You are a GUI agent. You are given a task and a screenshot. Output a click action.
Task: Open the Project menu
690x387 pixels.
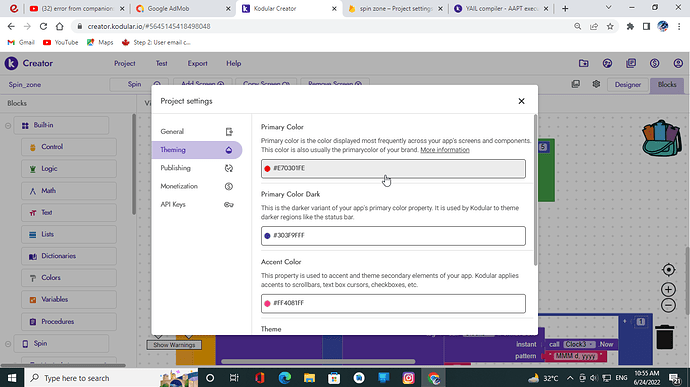(125, 63)
